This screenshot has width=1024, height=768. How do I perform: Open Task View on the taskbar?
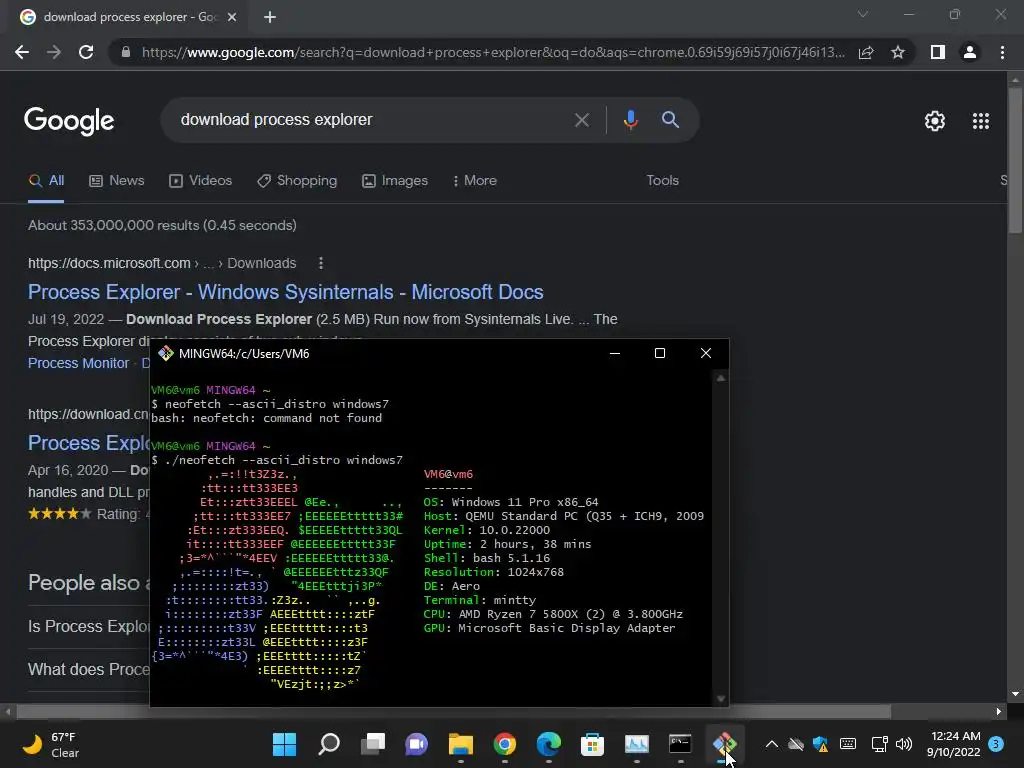(373, 744)
